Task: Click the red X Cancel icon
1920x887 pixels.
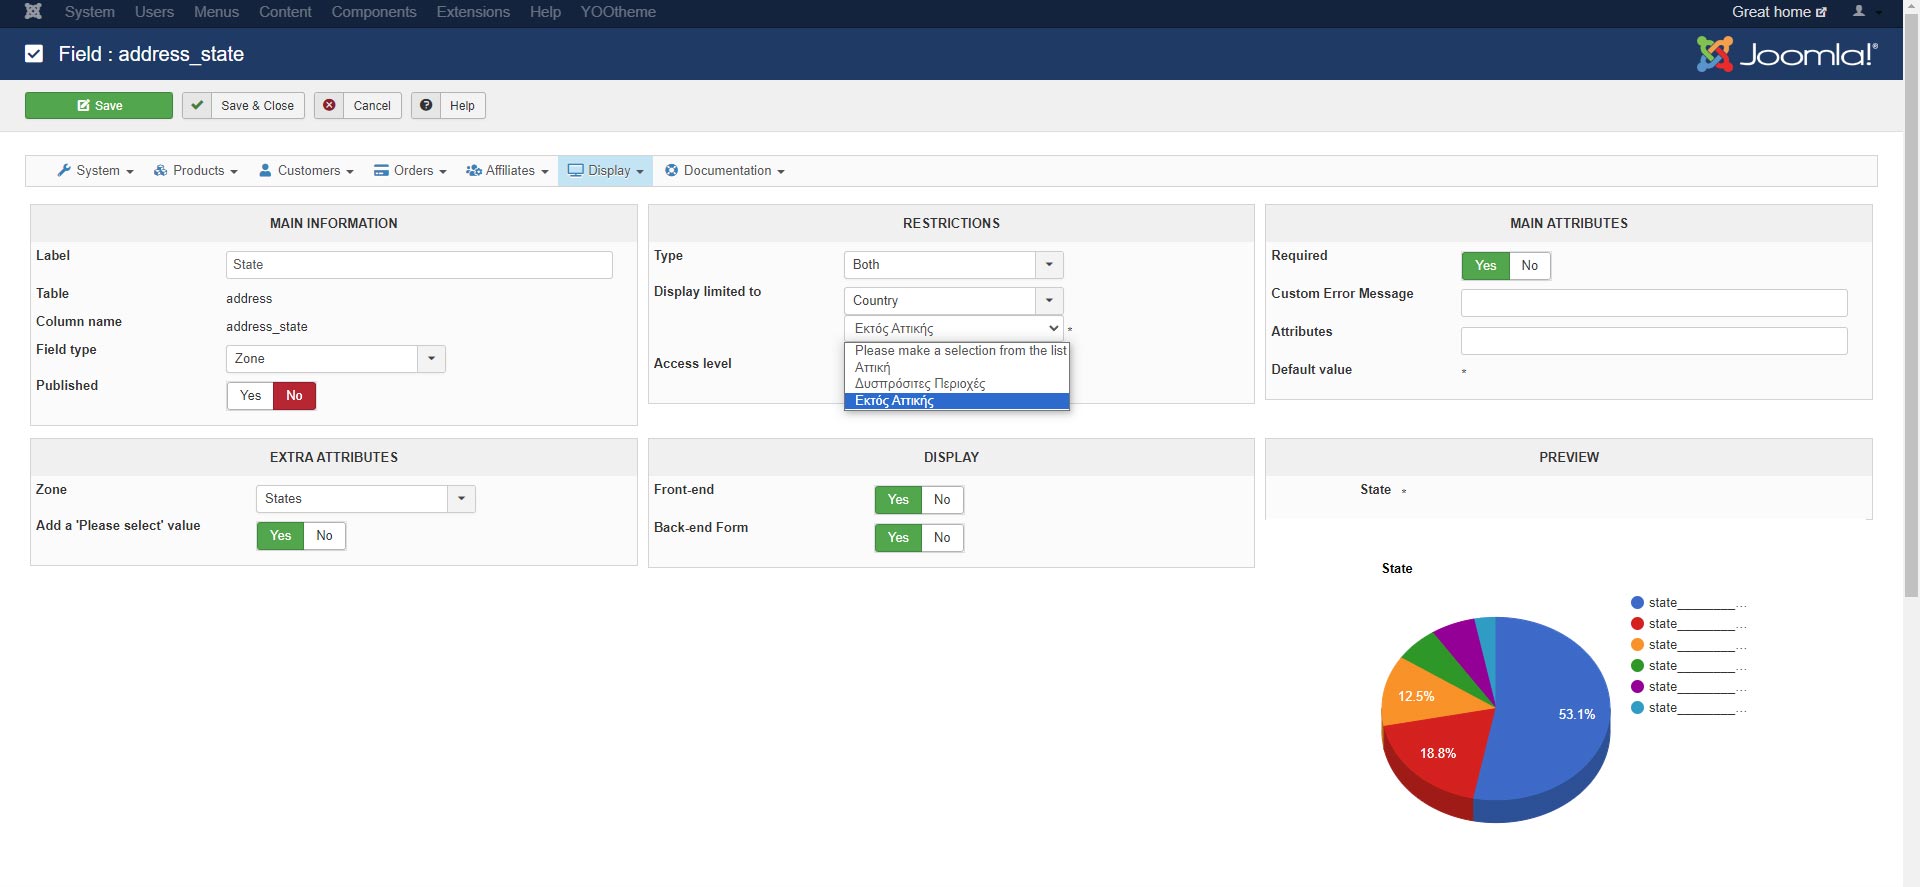Action: pyautogui.click(x=329, y=106)
